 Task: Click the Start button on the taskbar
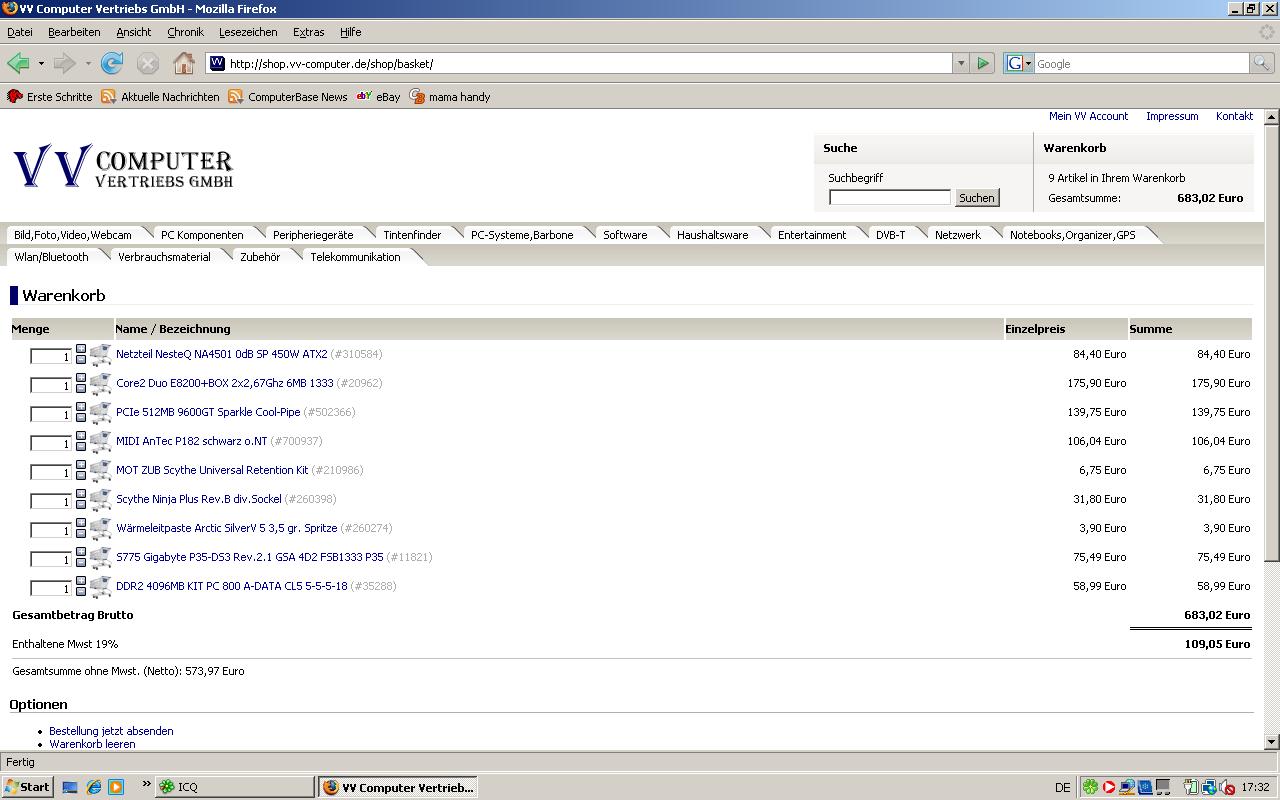[27, 787]
